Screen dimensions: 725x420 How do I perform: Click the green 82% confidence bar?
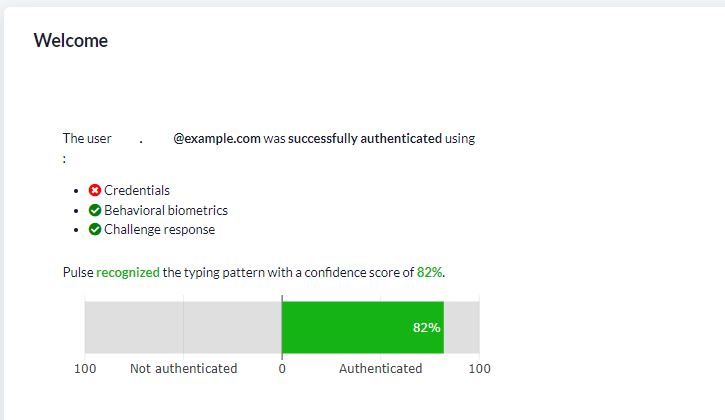[x=363, y=327]
